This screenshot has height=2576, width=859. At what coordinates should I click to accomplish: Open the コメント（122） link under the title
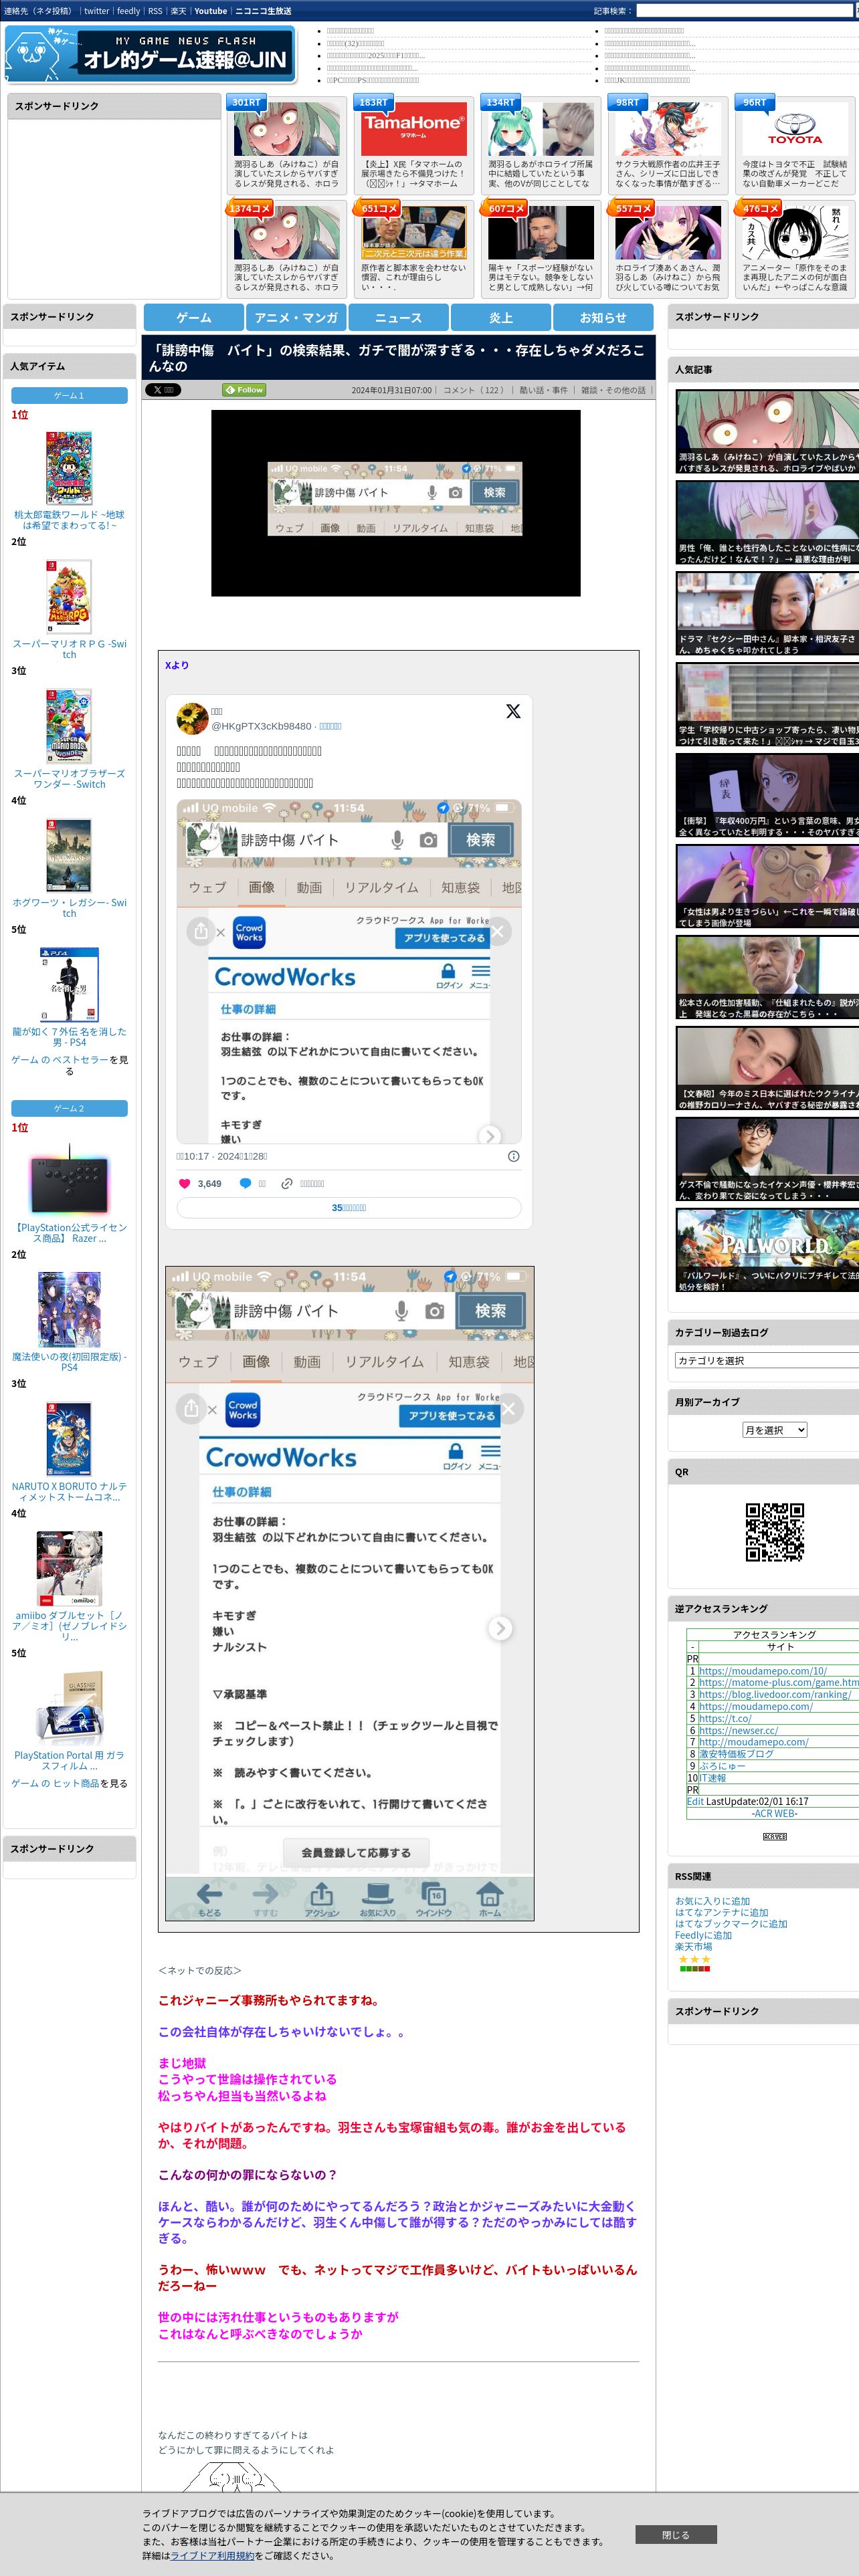(474, 390)
